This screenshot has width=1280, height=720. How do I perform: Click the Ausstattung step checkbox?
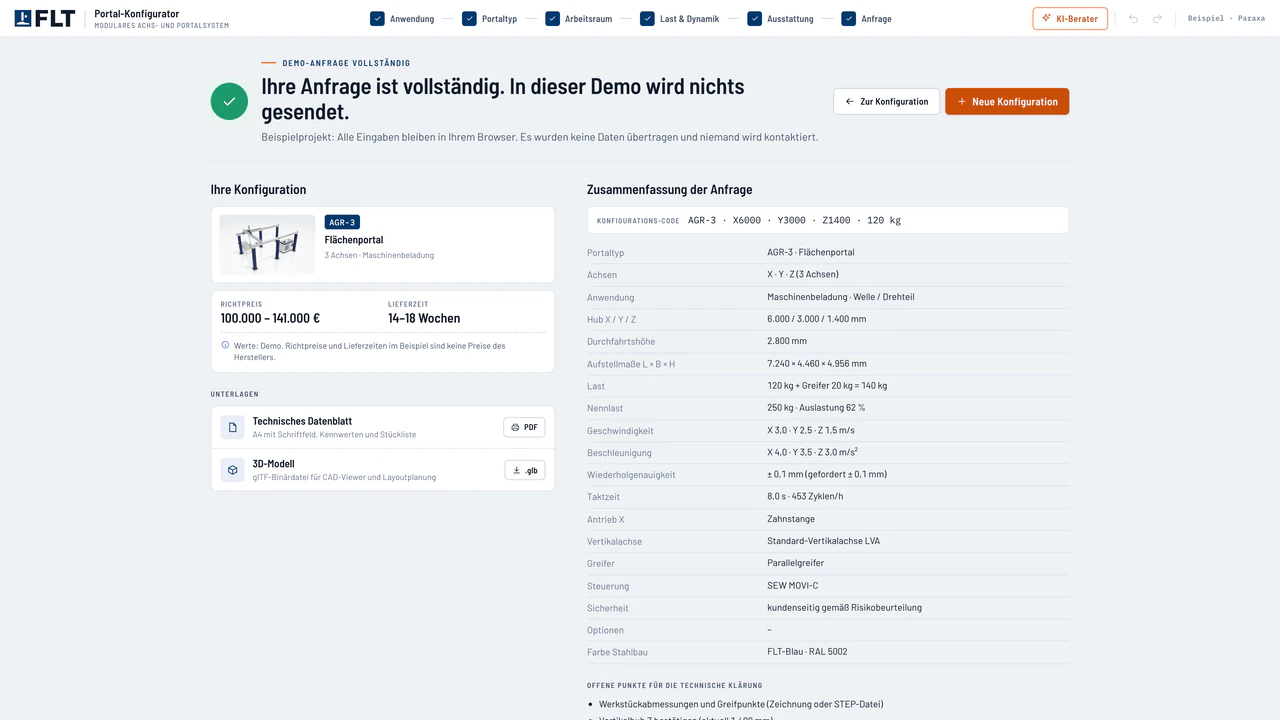(x=754, y=19)
